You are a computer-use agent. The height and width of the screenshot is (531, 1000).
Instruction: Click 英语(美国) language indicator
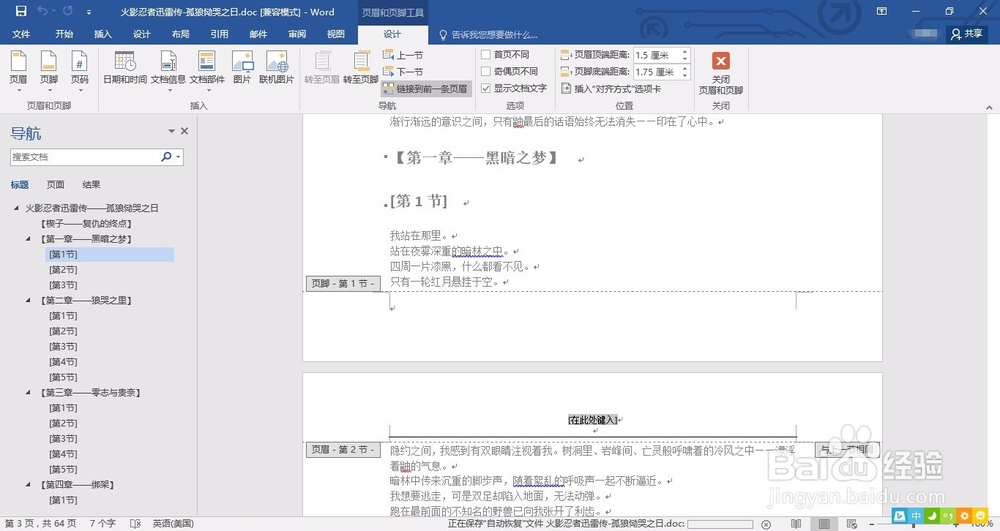(x=173, y=523)
